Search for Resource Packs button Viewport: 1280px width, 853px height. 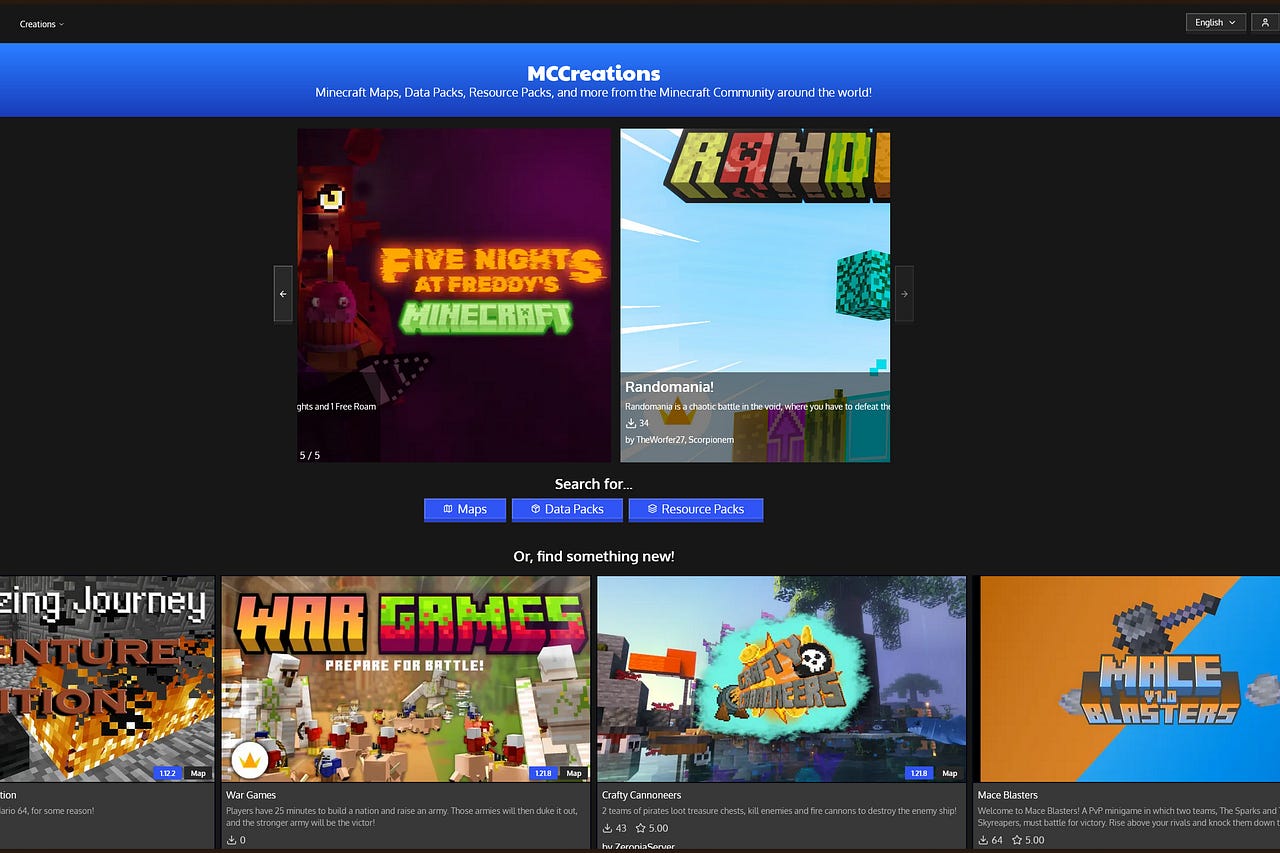pyautogui.click(x=696, y=509)
